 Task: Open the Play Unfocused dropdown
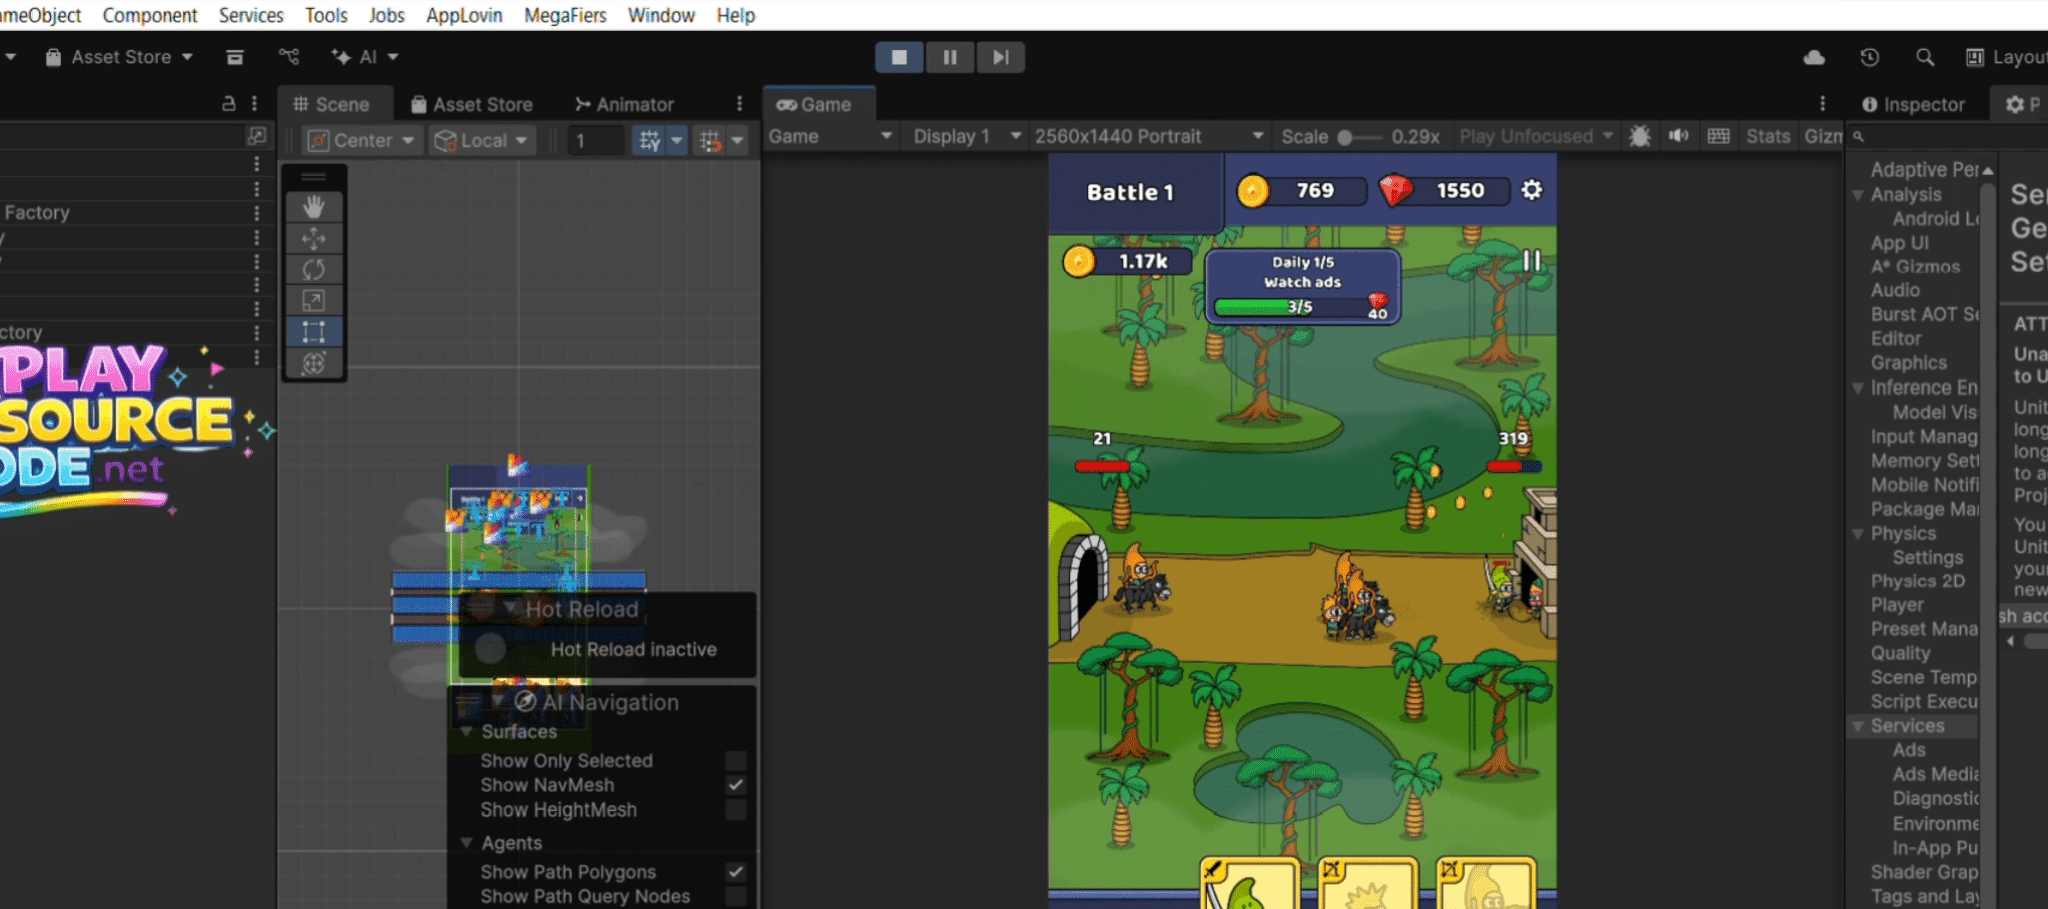pos(1536,136)
